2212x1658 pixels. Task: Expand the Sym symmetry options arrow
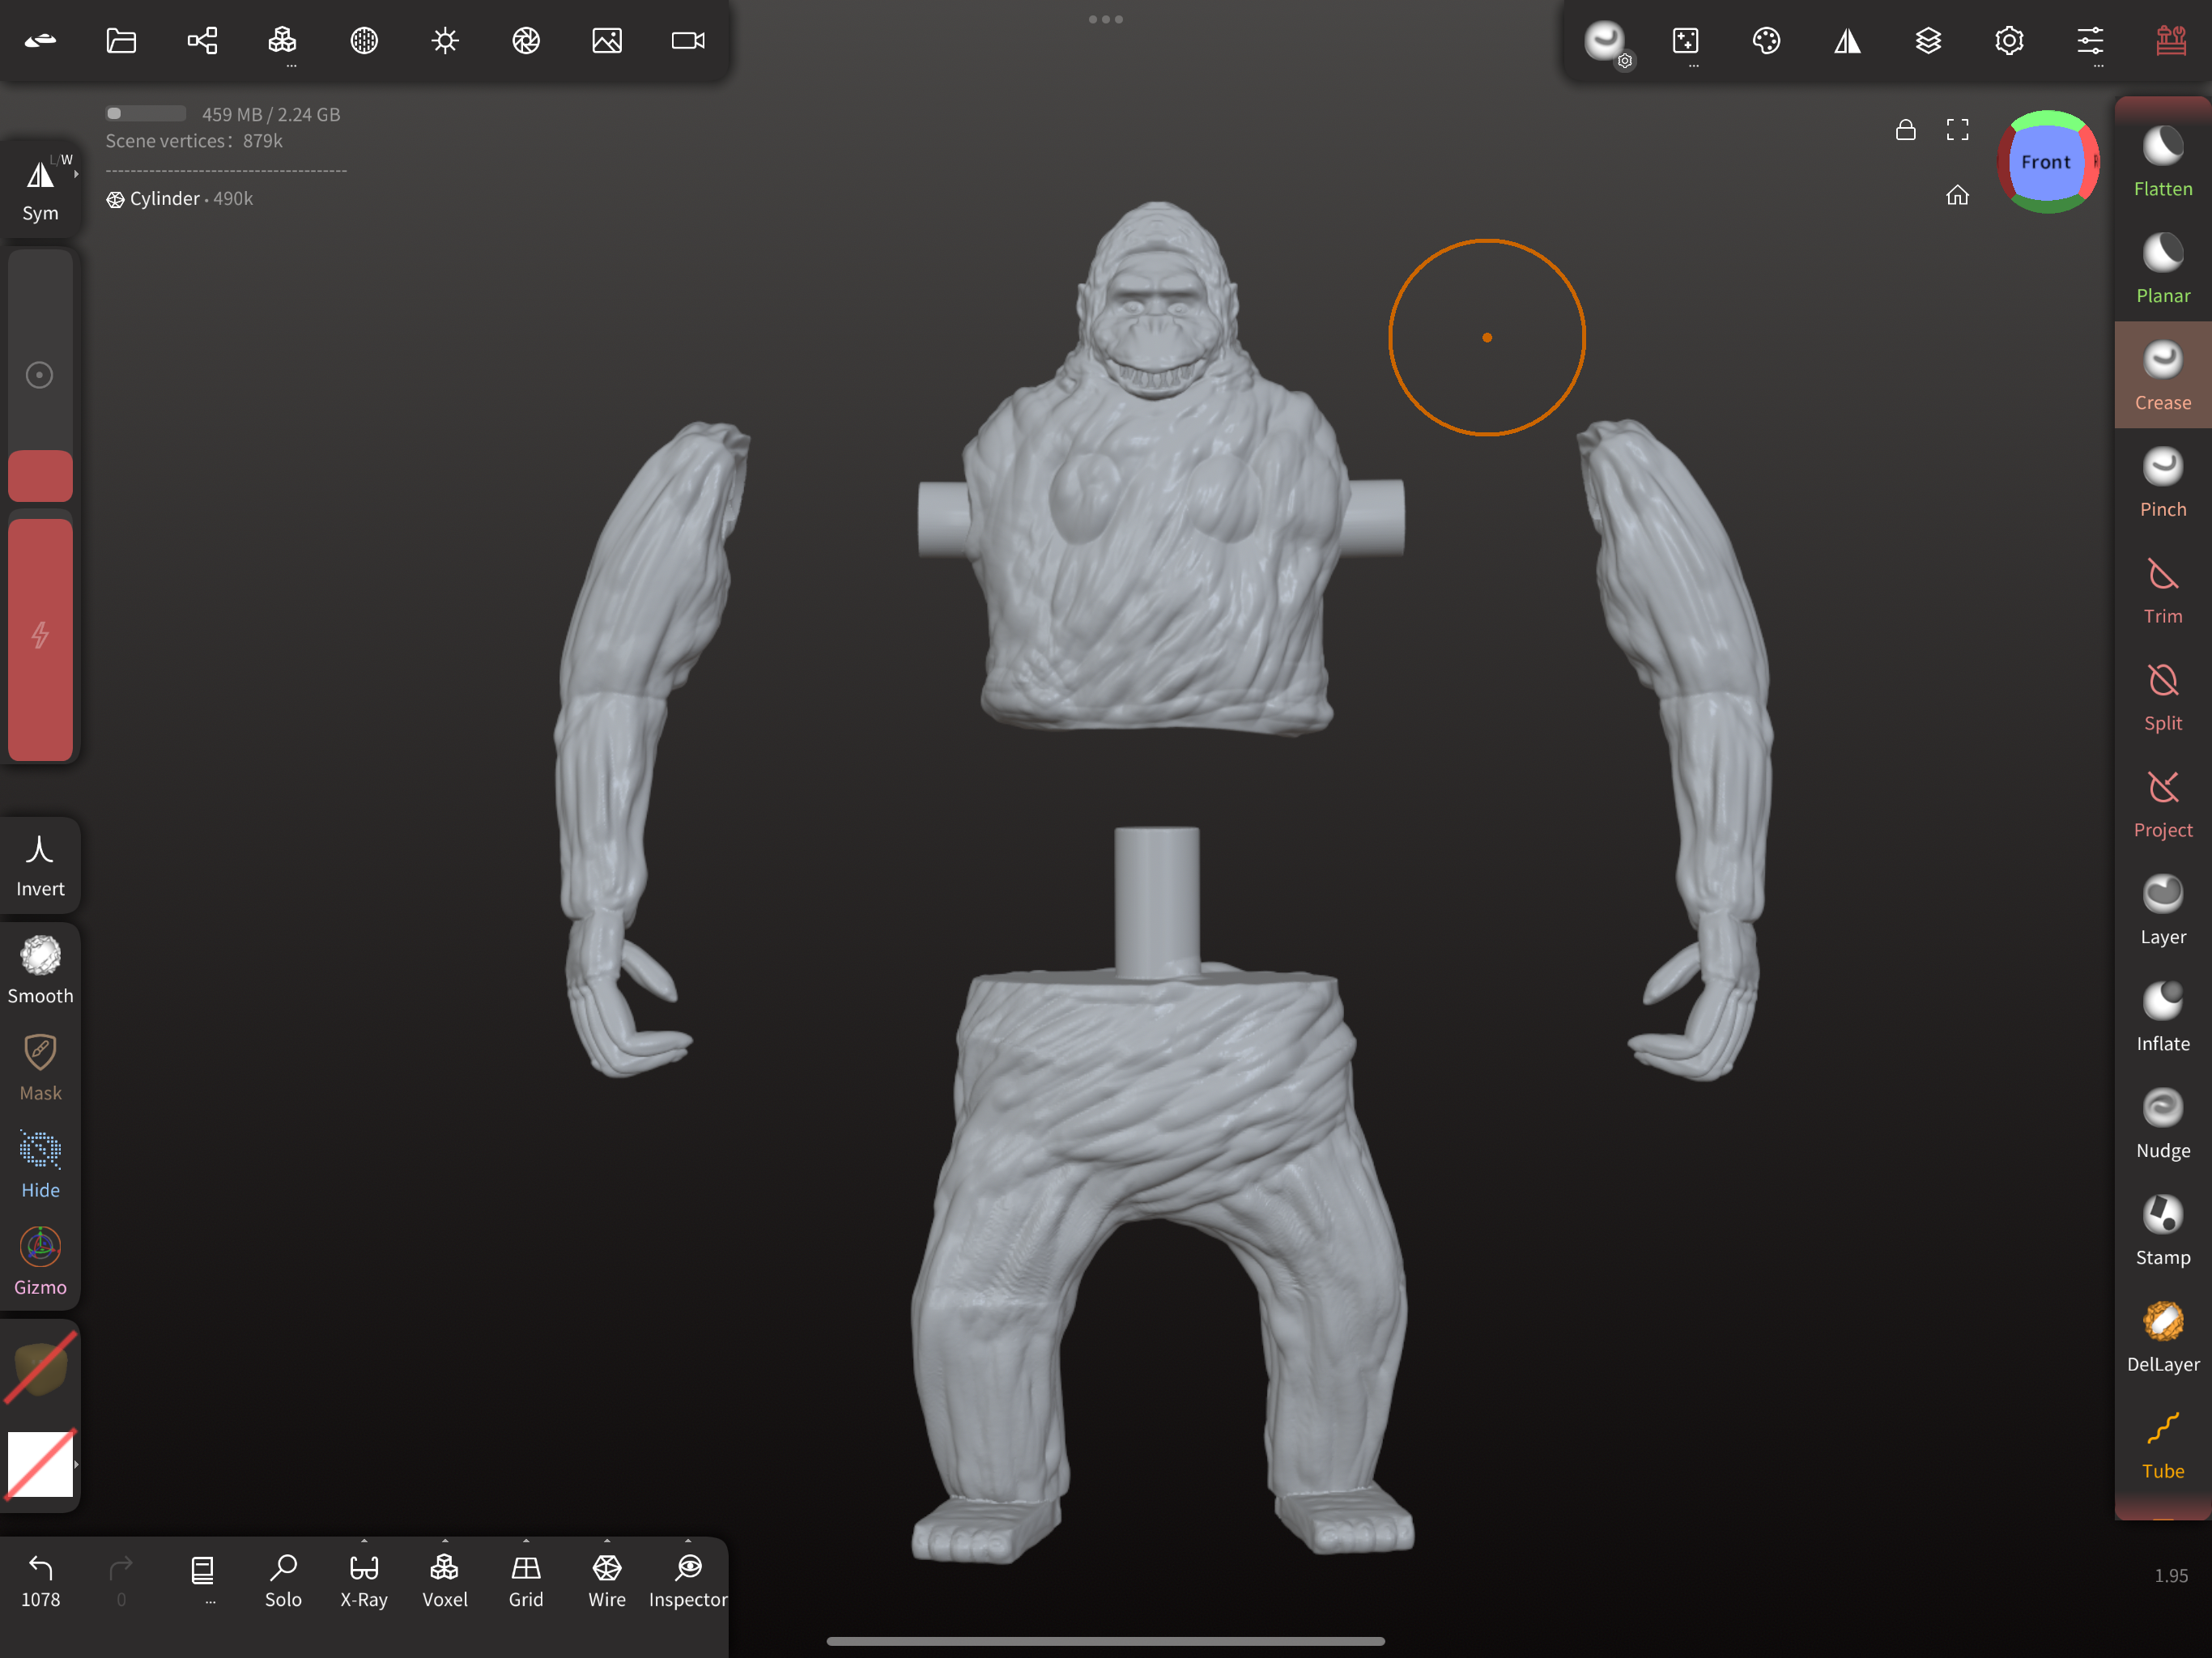click(76, 174)
